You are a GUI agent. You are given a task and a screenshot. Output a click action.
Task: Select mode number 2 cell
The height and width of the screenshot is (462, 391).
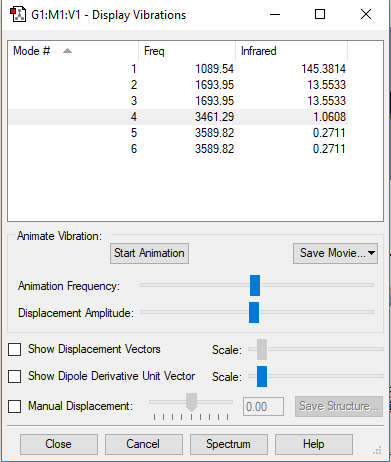coord(134,85)
